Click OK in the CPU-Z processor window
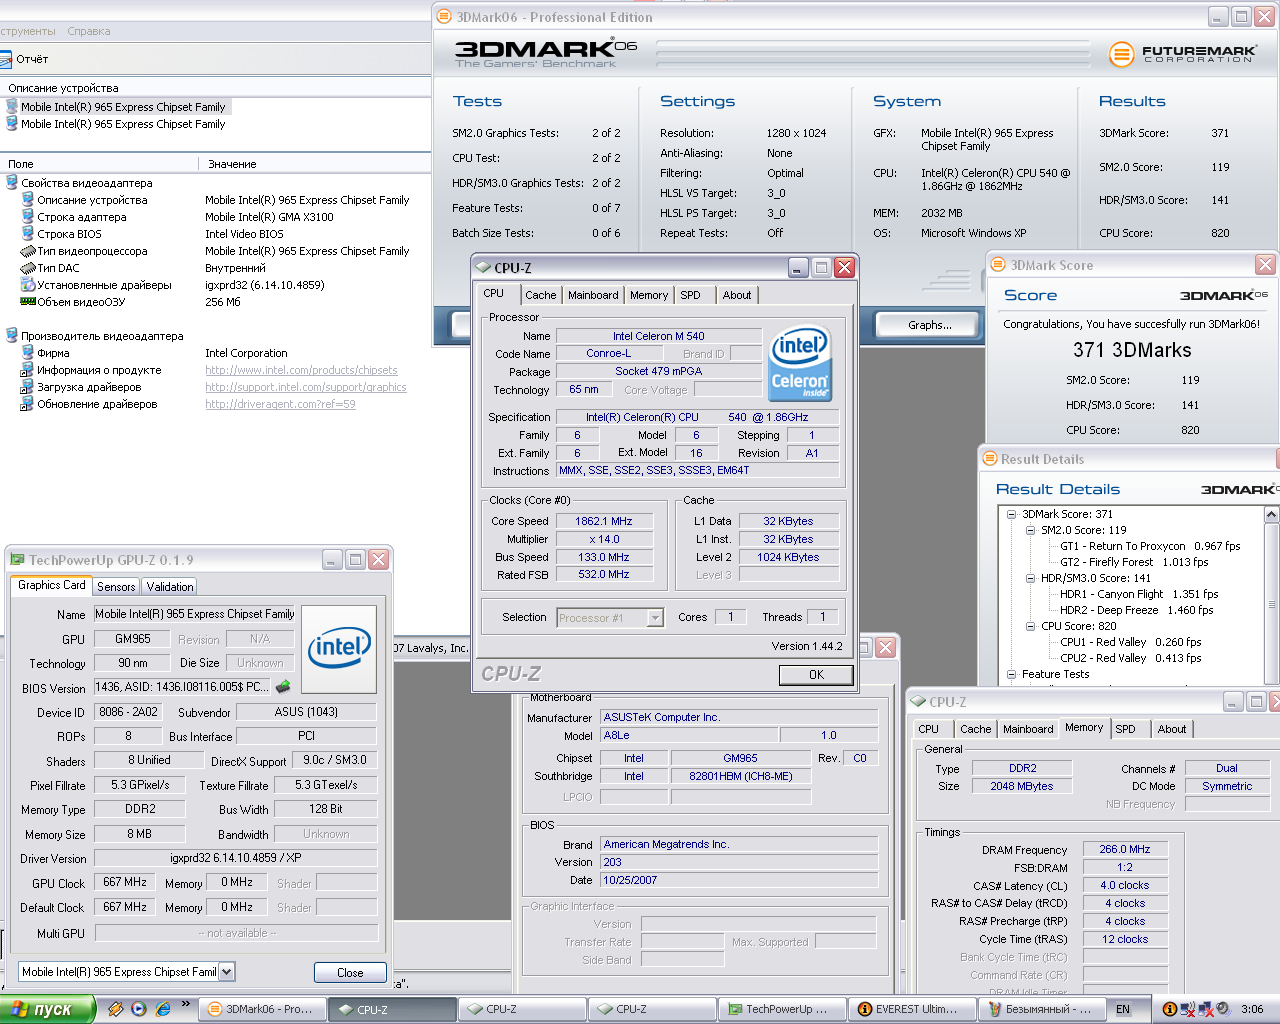1280x1024 pixels. (x=816, y=675)
